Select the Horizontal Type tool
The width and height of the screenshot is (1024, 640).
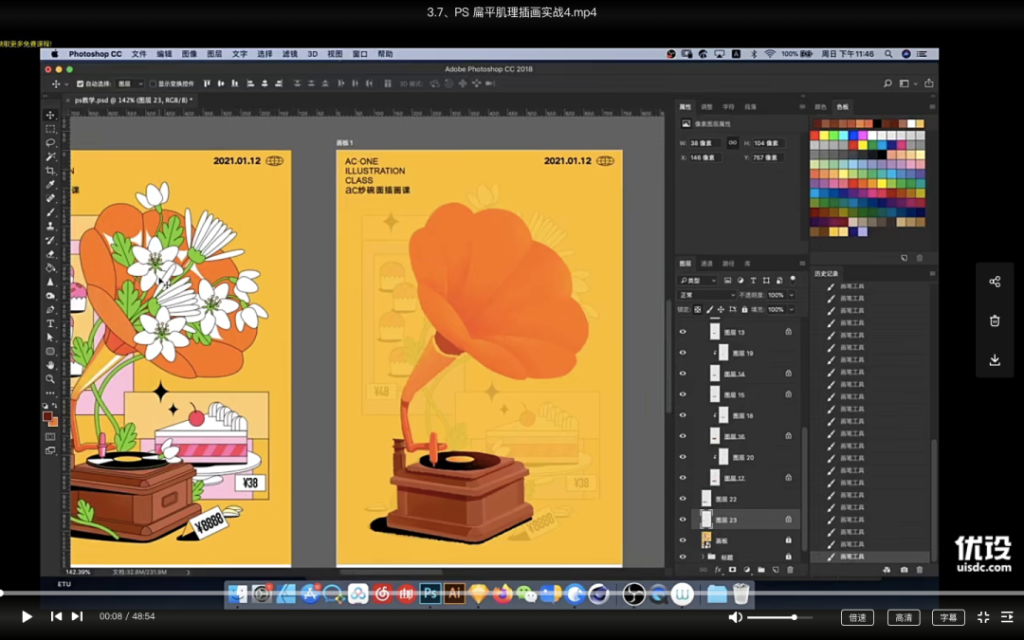point(50,324)
